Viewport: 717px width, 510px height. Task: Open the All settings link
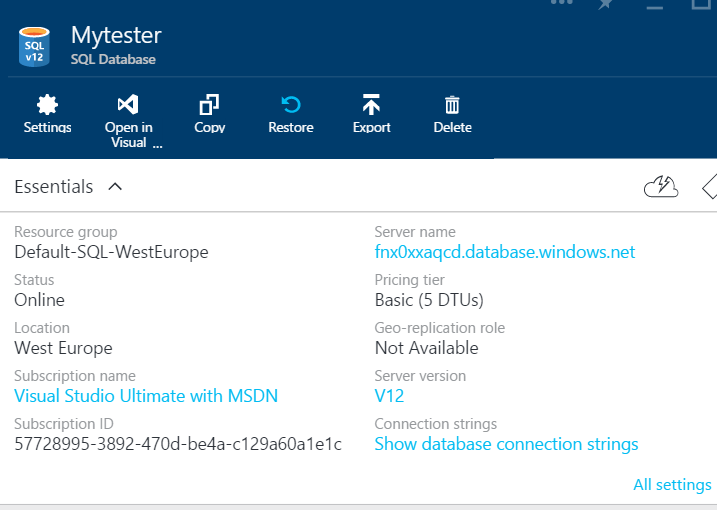coord(672,485)
